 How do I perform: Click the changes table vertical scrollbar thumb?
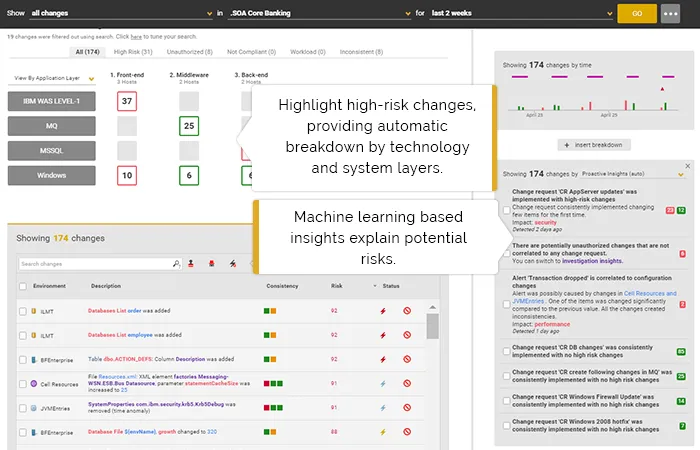click(x=432, y=326)
